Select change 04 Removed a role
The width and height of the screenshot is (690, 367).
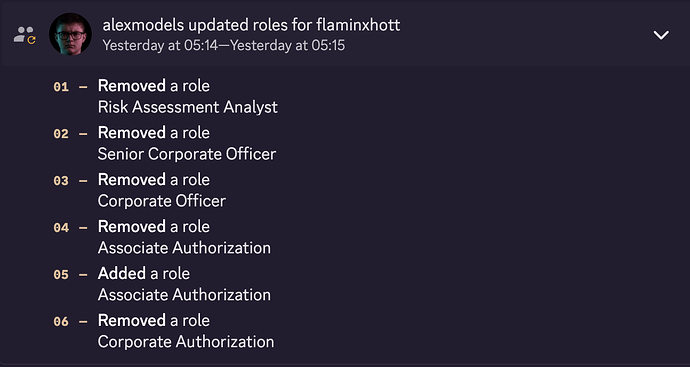click(154, 227)
